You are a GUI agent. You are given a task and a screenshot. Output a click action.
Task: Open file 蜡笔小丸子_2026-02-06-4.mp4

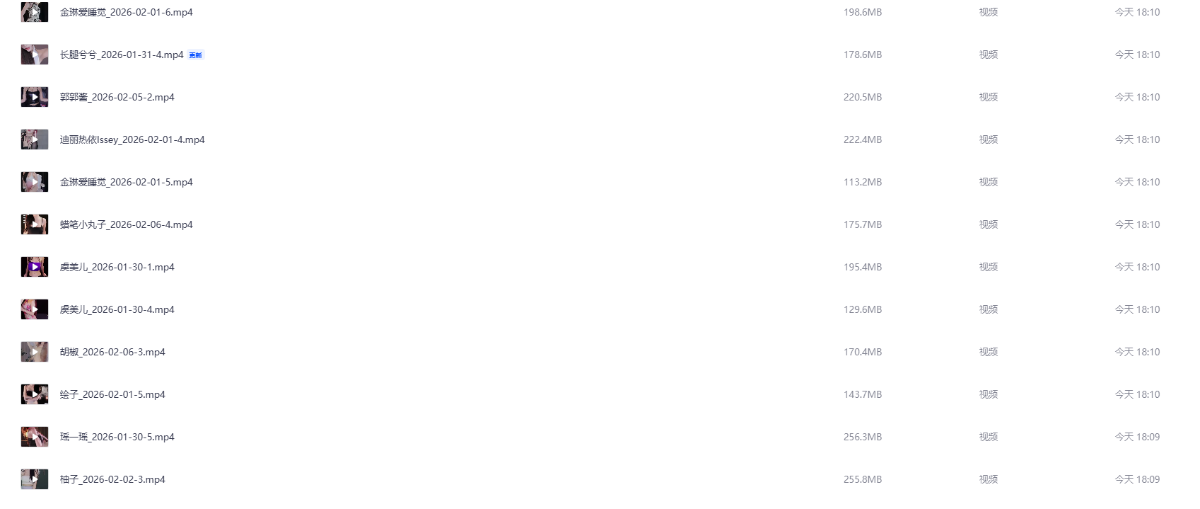[126, 225]
